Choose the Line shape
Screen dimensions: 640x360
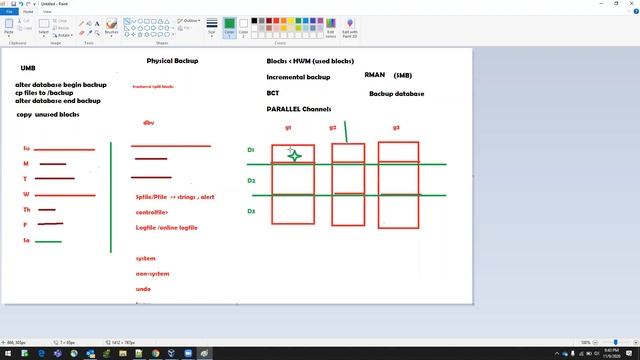pos(127,21)
